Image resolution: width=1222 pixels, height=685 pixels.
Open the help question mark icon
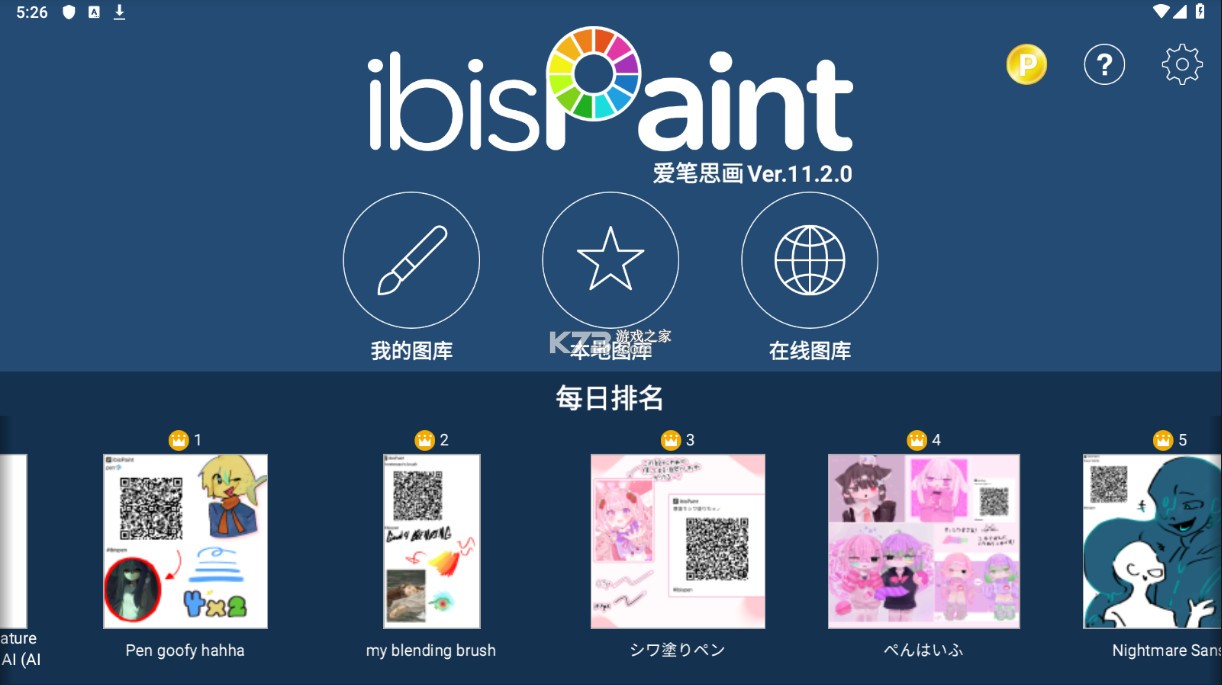pos(1104,65)
